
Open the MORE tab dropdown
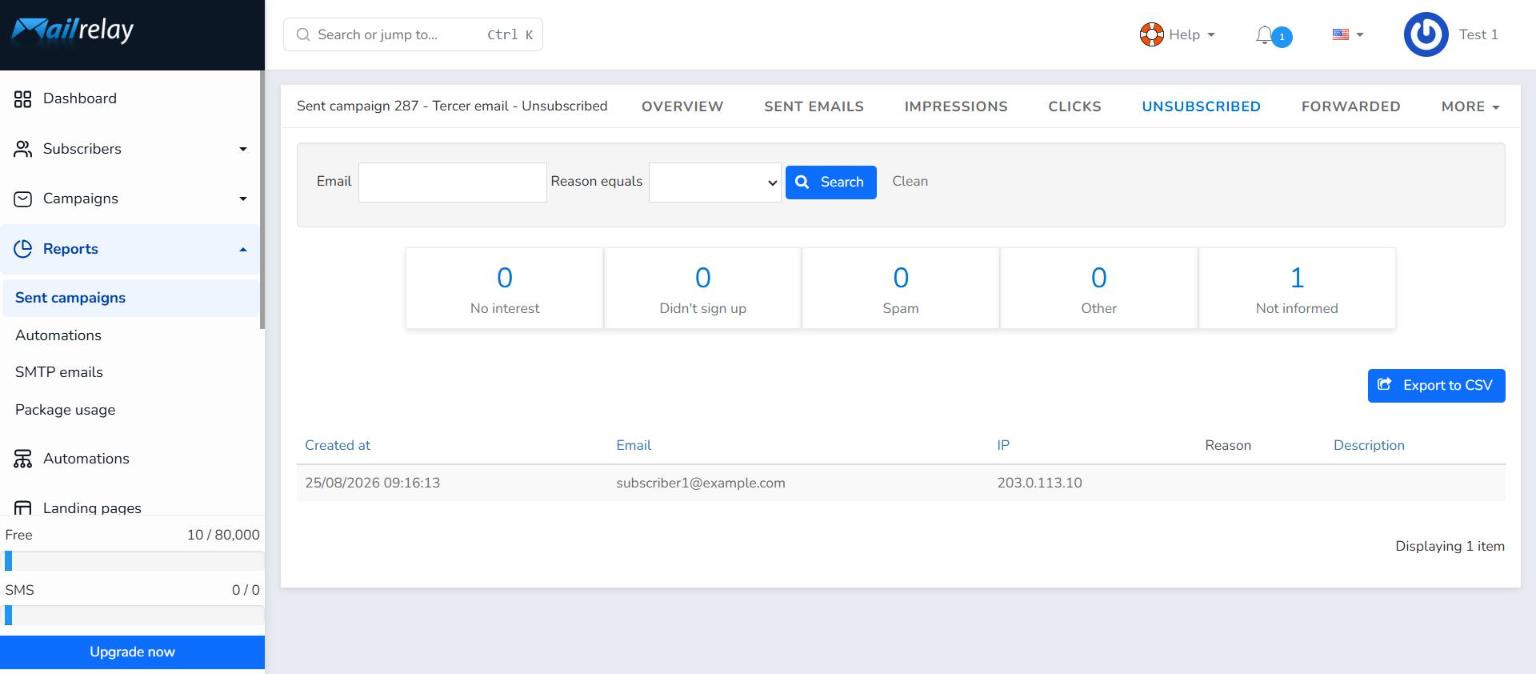(1471, 107)
